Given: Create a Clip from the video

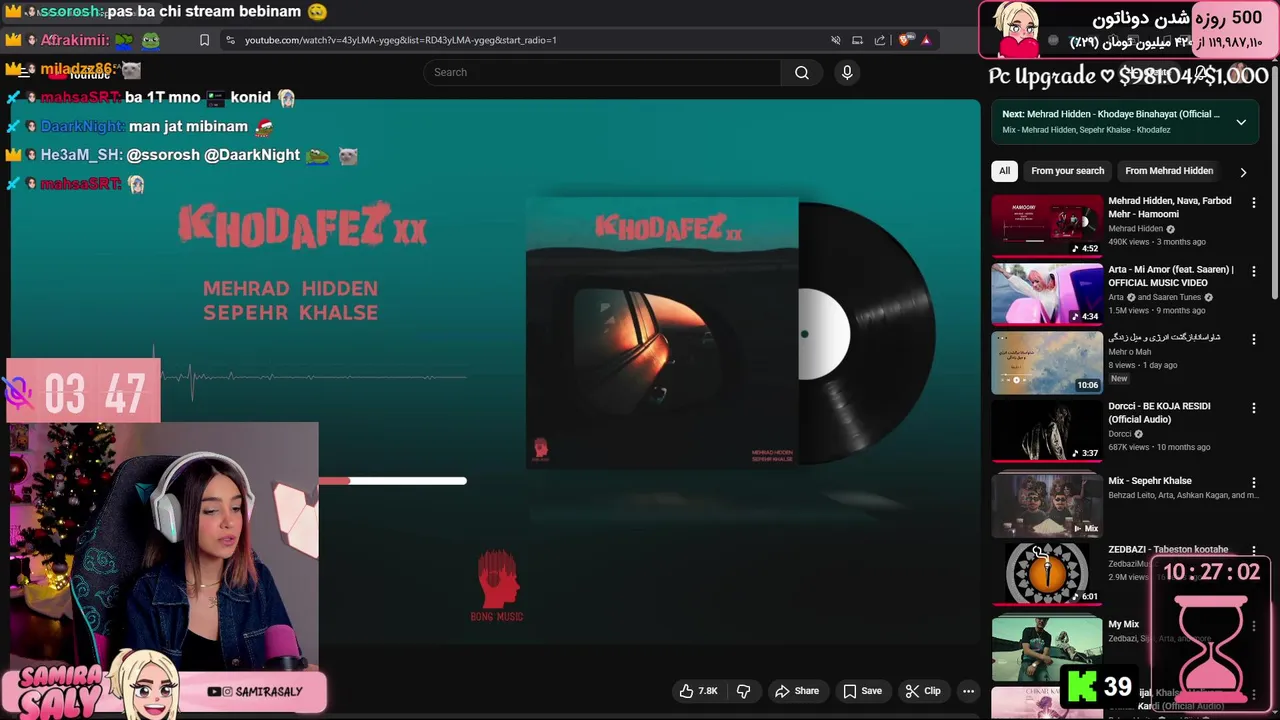Looking at the screenshot, I should tap(922, 691).
